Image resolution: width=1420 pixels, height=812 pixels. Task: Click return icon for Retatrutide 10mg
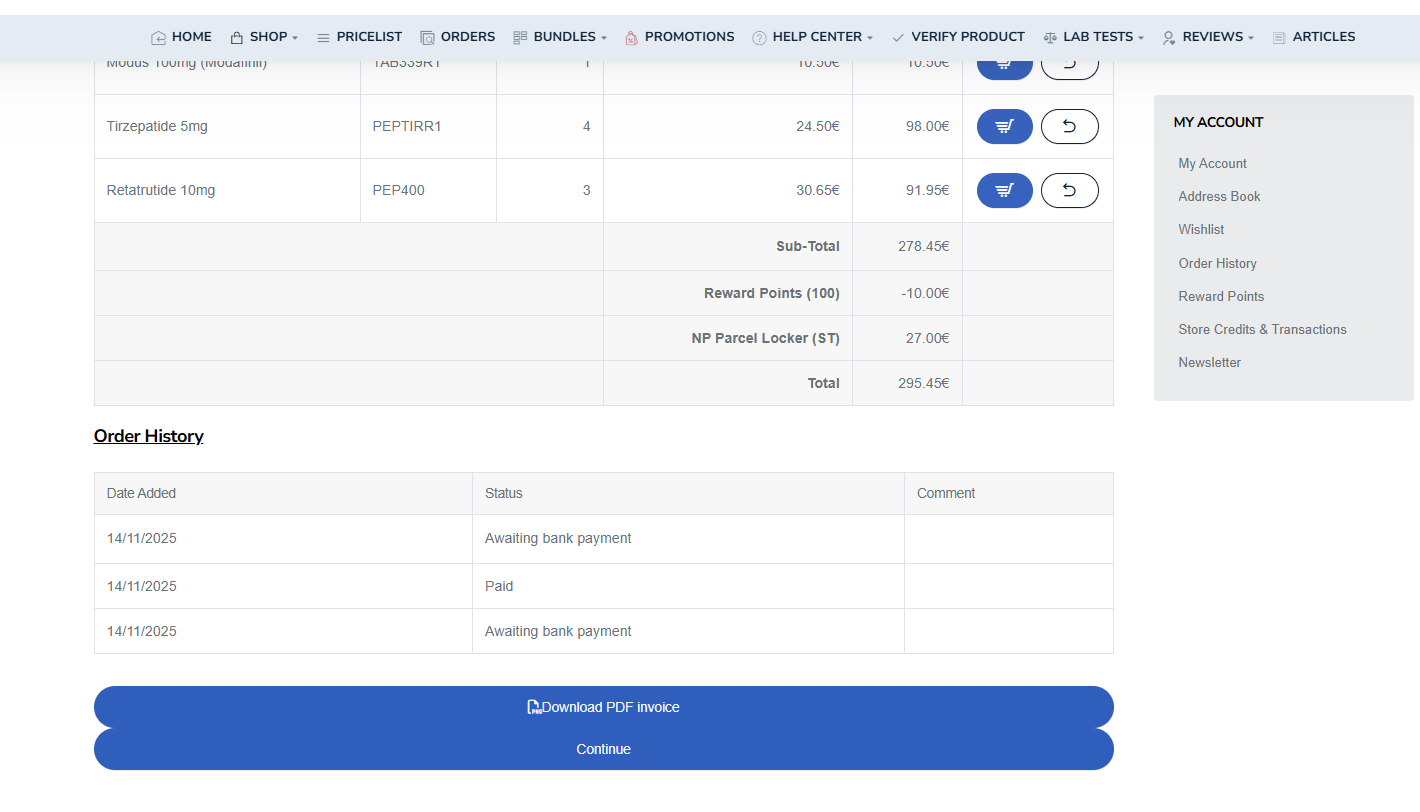pyautogui.click(x=1069, y=191)
